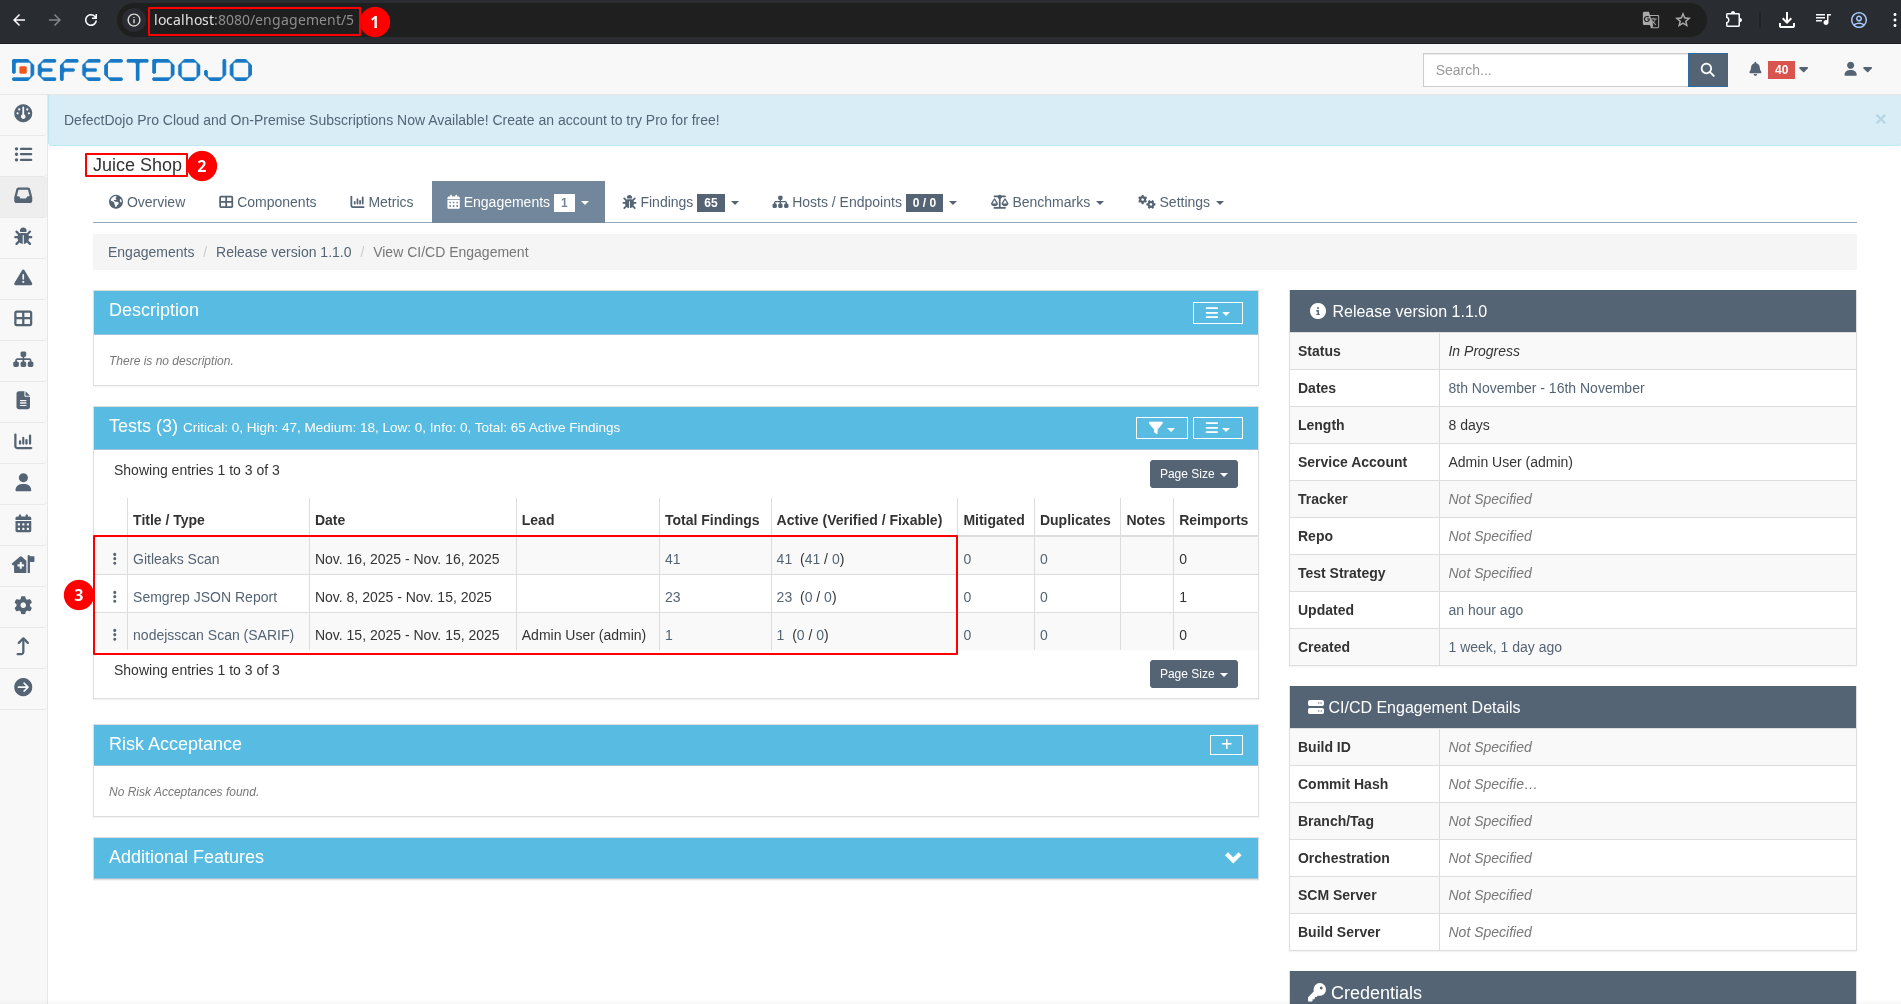Switch to the Overview tab

pos(147,202)
